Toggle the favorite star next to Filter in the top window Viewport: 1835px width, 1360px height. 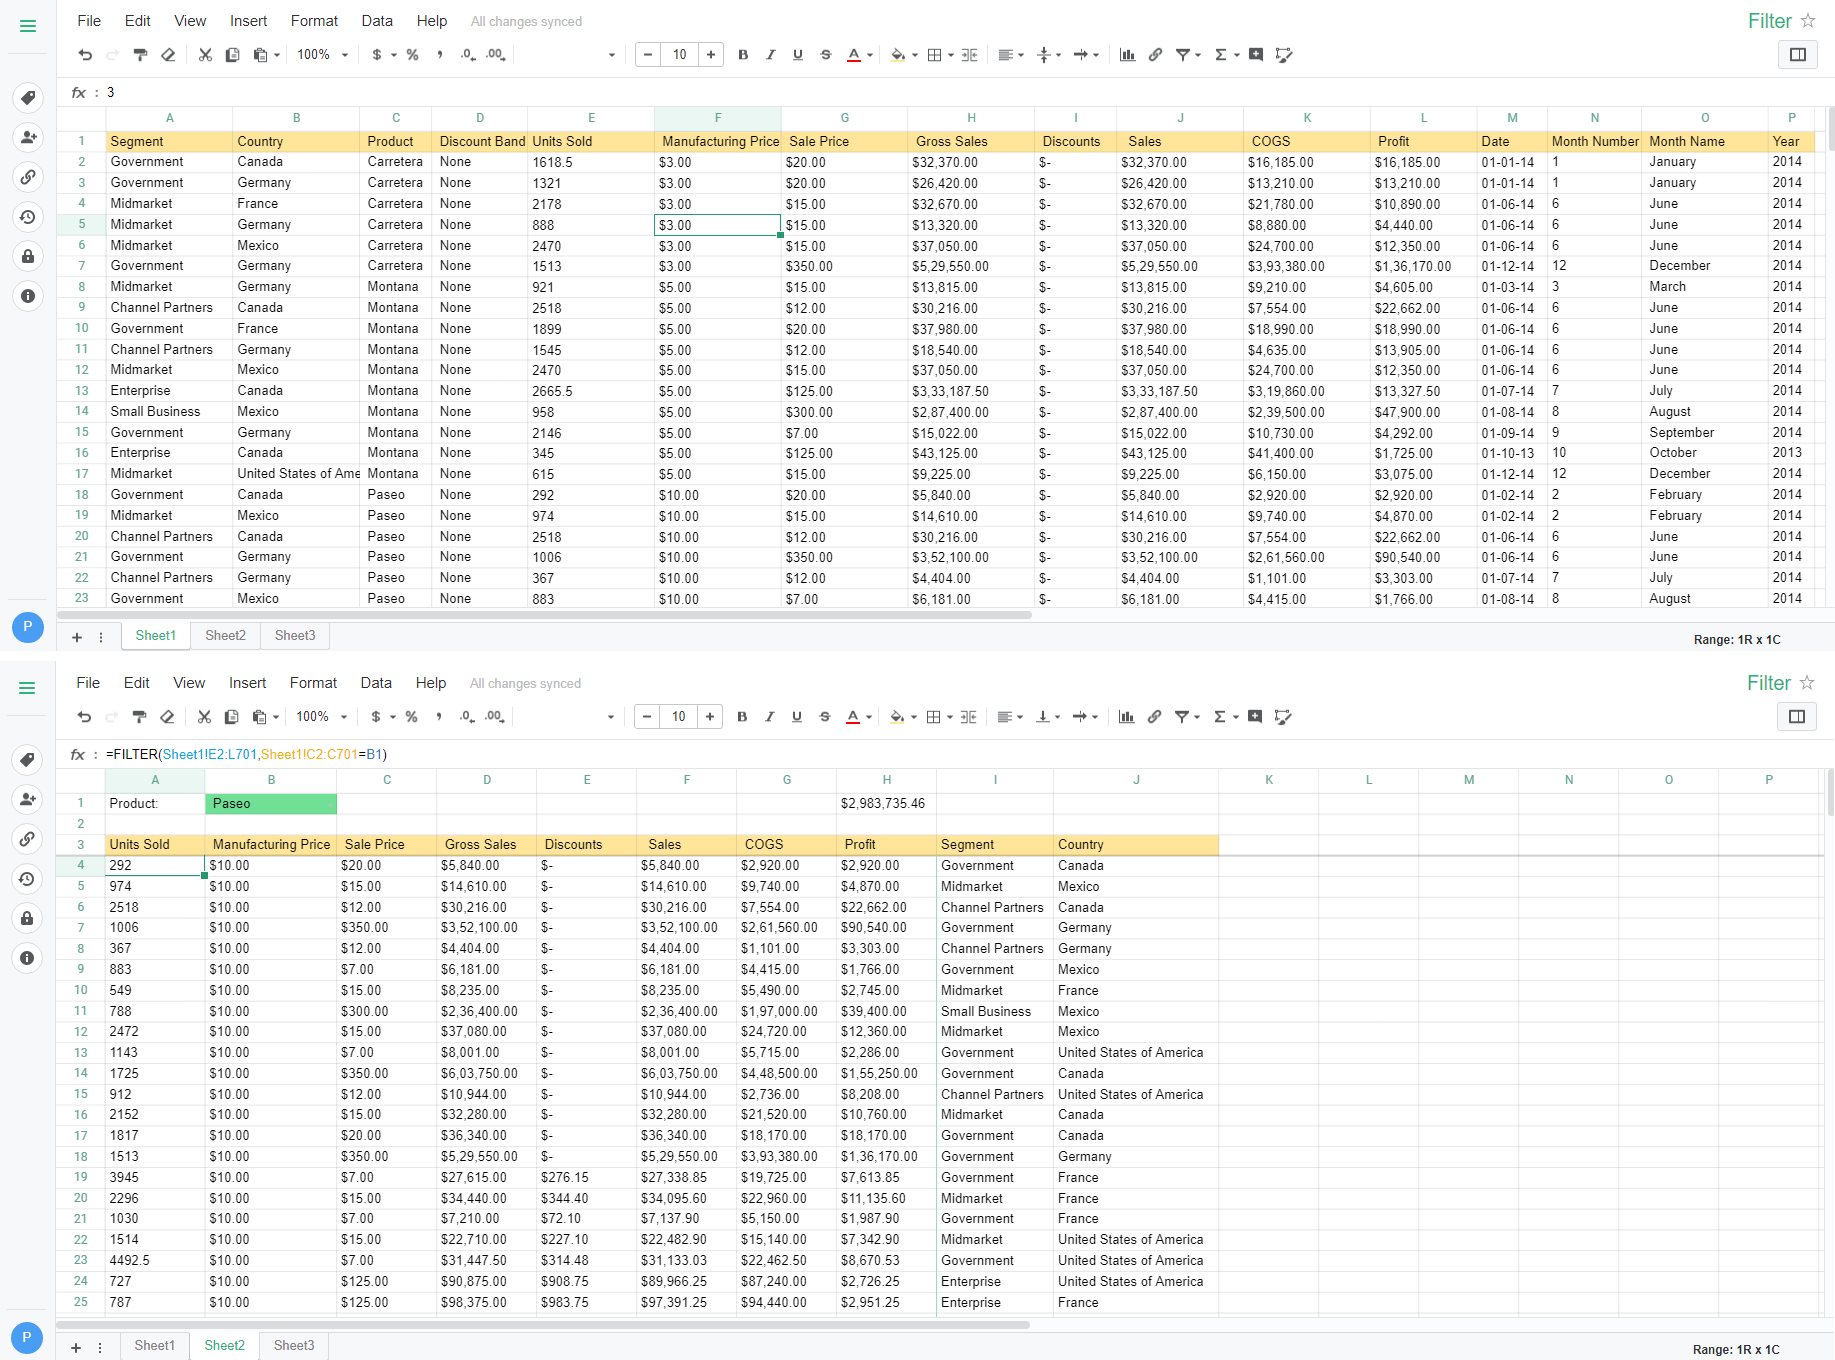[x=1808, y=21]
